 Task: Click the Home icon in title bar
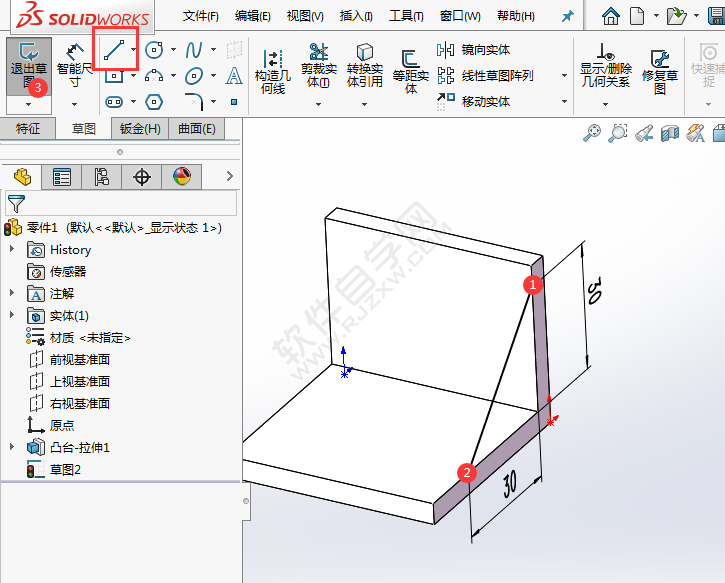tap(611, 16)
